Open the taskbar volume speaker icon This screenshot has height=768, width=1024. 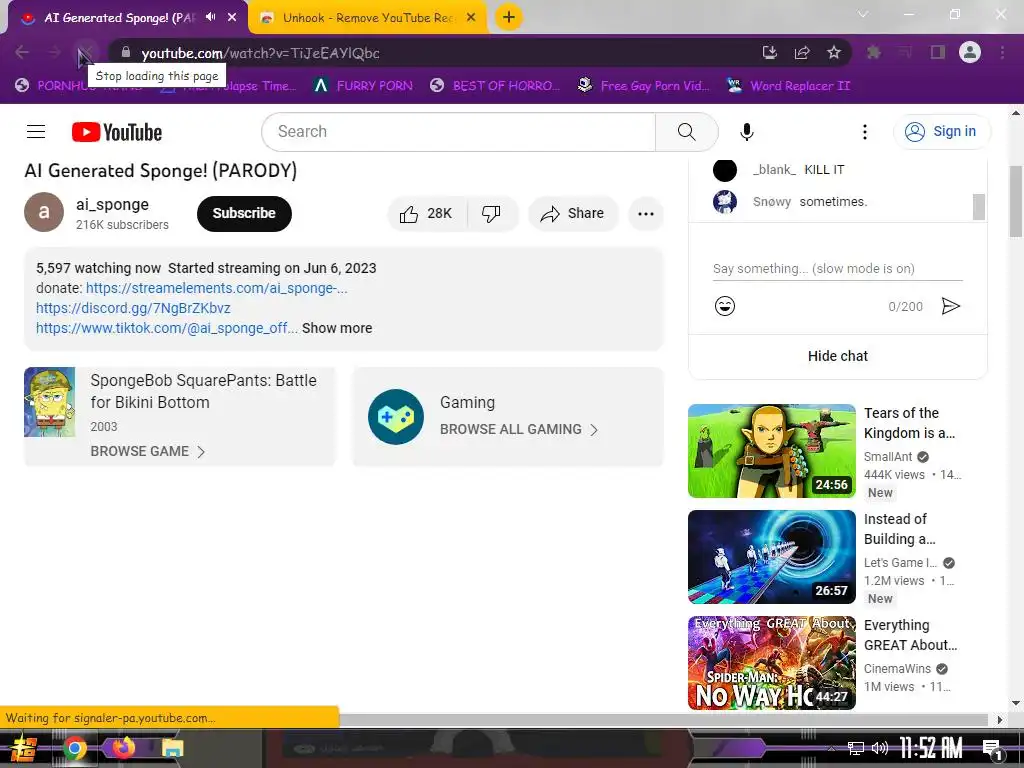pos(880,748)
